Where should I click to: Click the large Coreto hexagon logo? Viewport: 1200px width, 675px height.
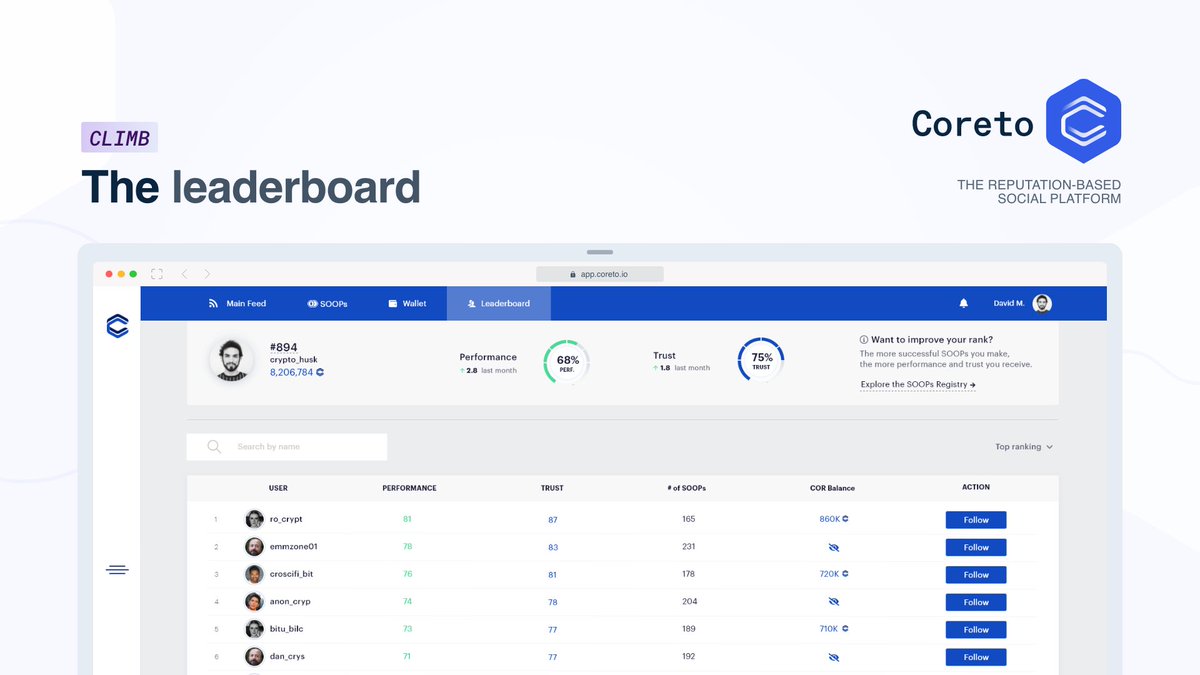coord(1083,121)
